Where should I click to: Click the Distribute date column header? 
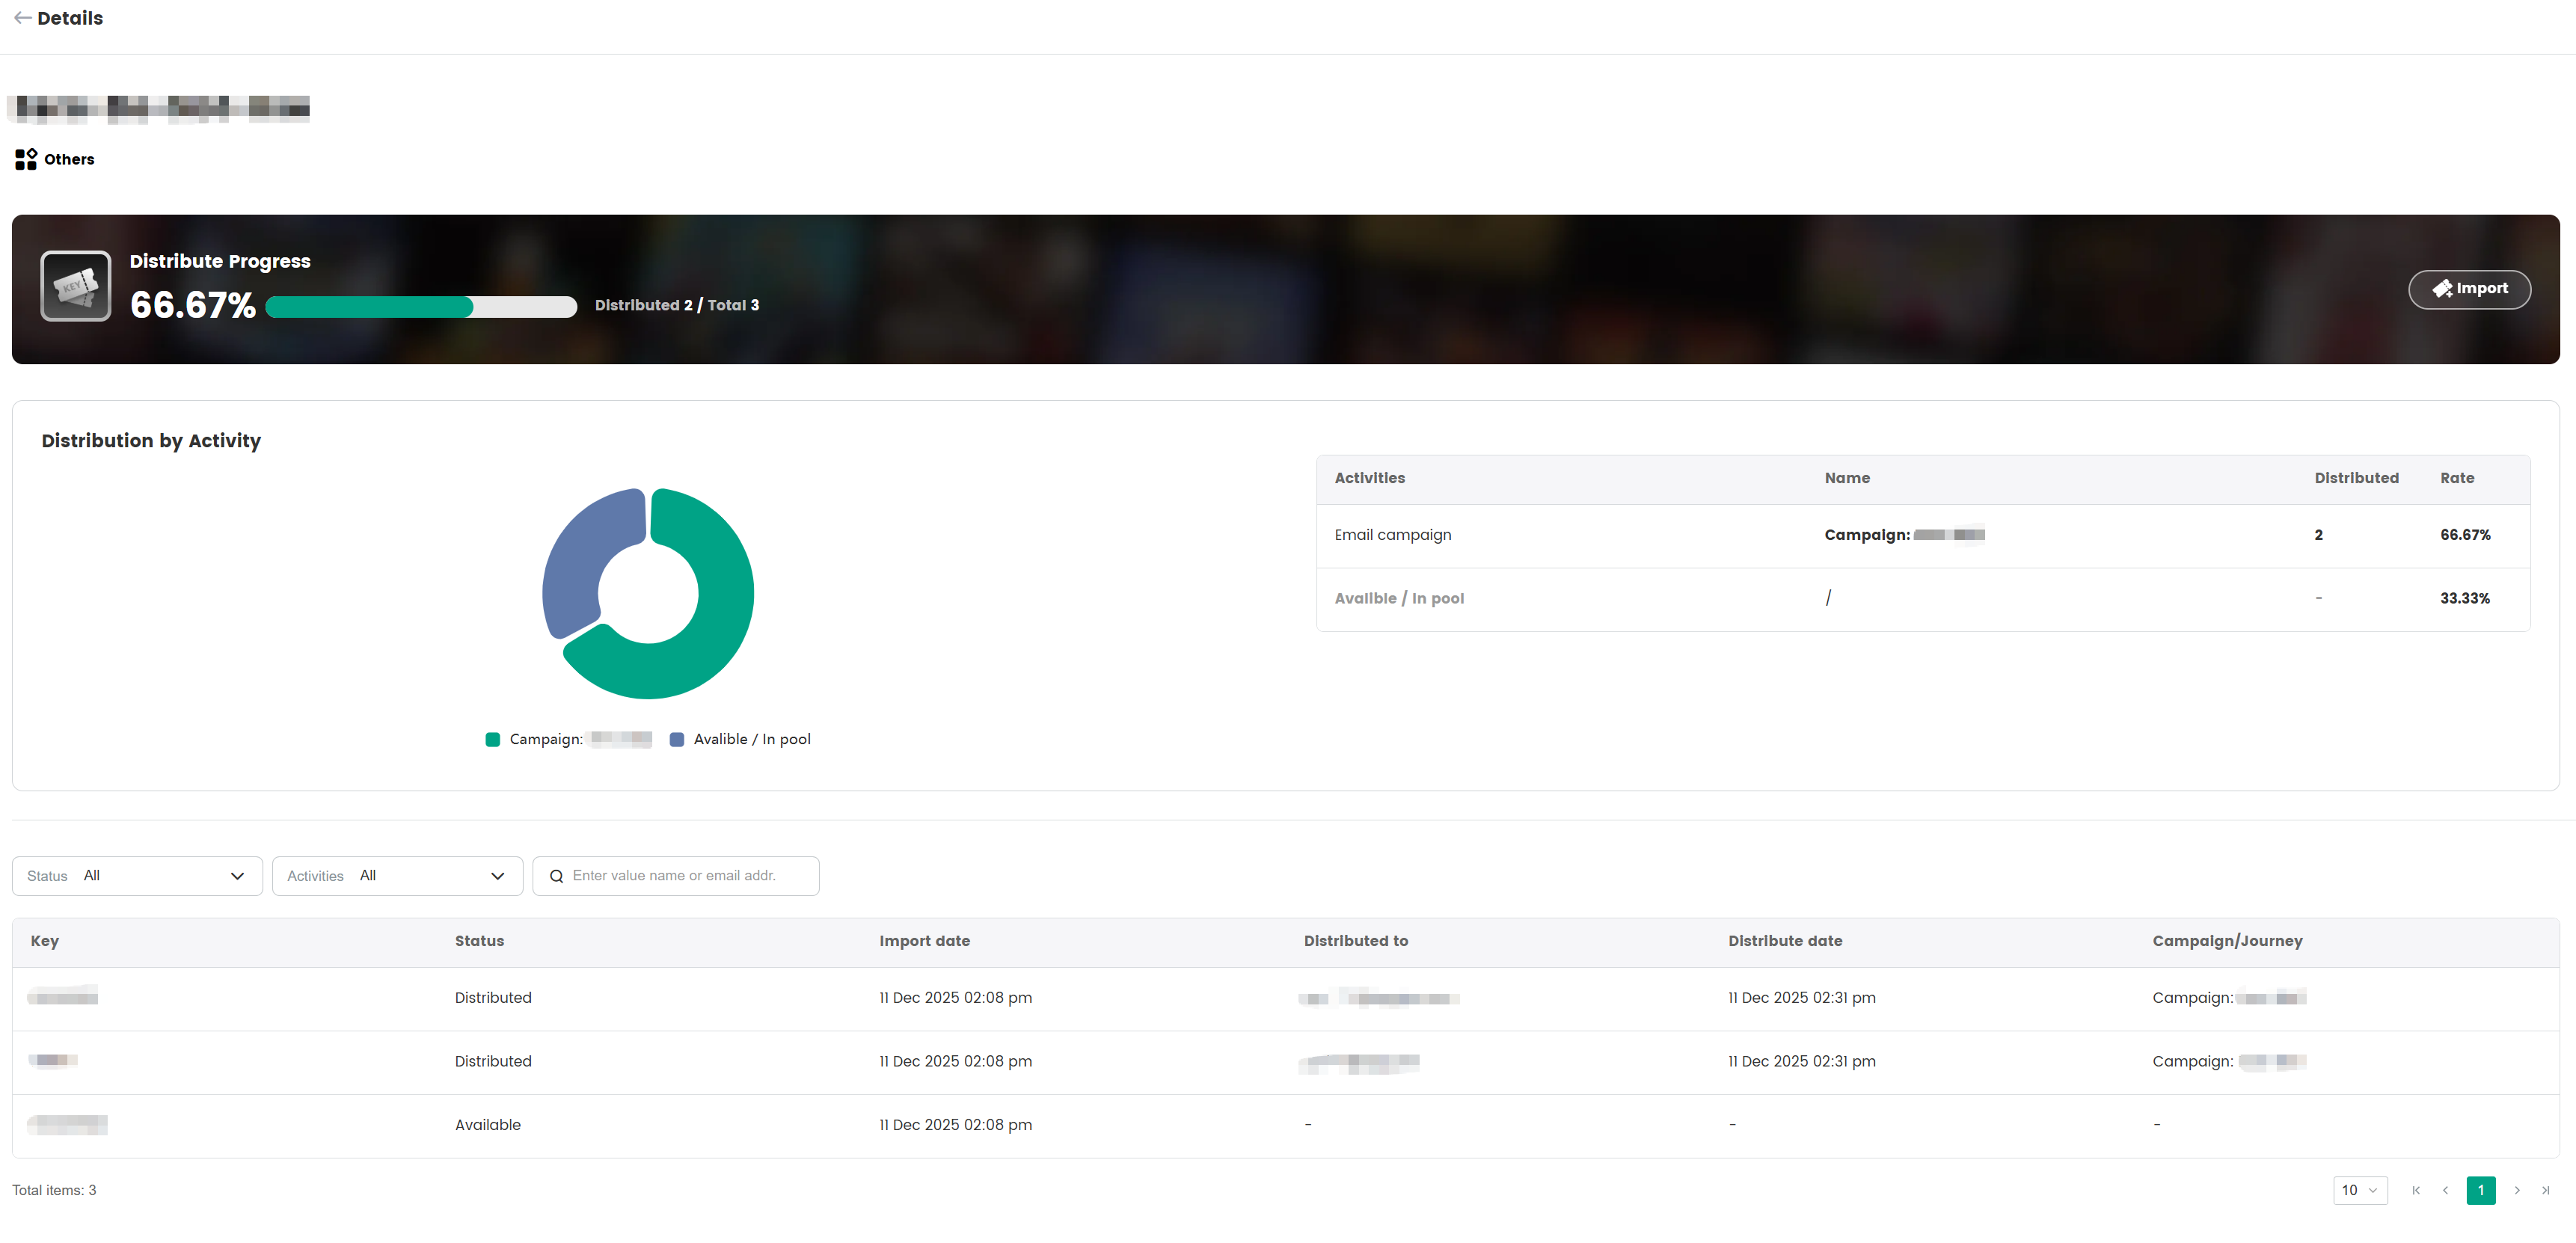pos(1785,941)
